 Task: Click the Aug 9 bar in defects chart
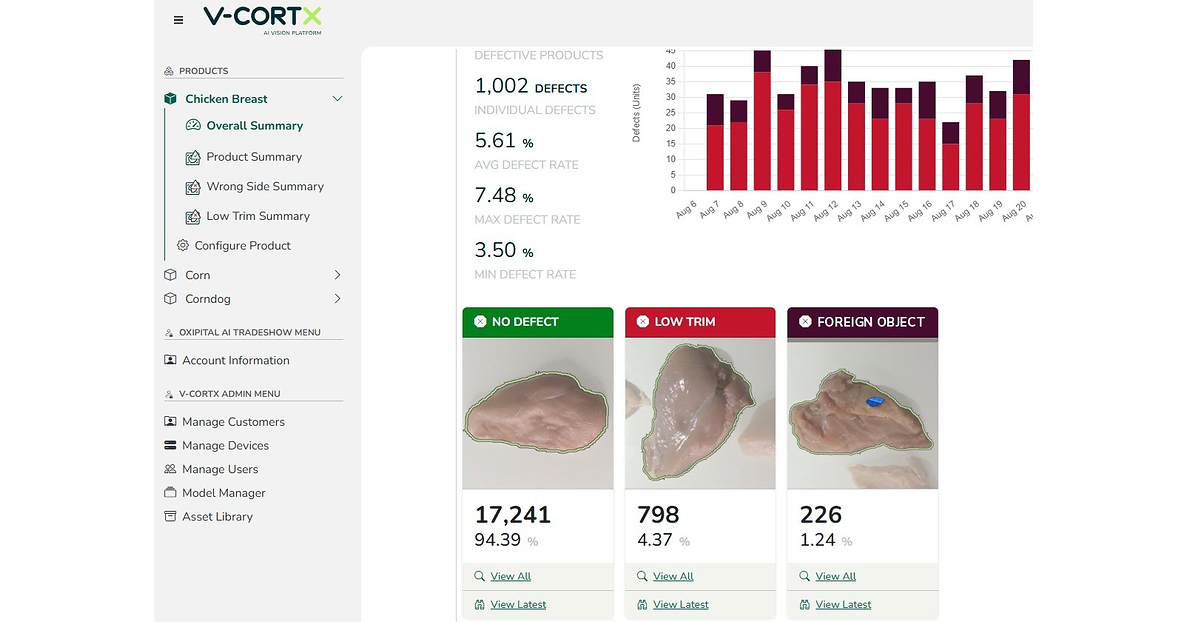coord(762,120)
